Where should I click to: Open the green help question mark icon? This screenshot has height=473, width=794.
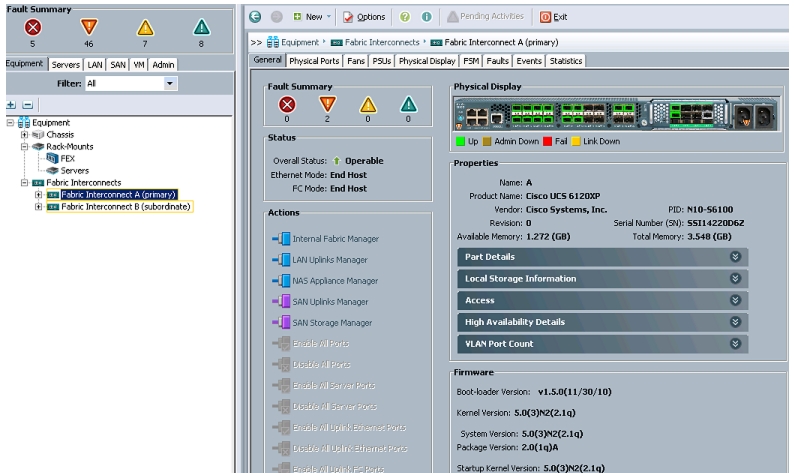tap(405, 17)
